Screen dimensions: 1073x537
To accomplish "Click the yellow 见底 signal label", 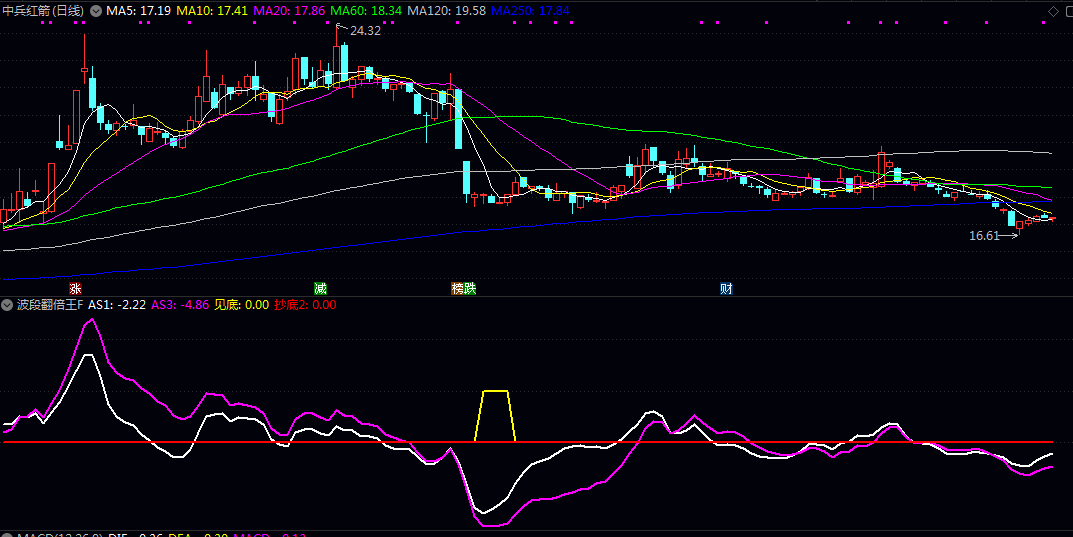I will coord(241,305).
